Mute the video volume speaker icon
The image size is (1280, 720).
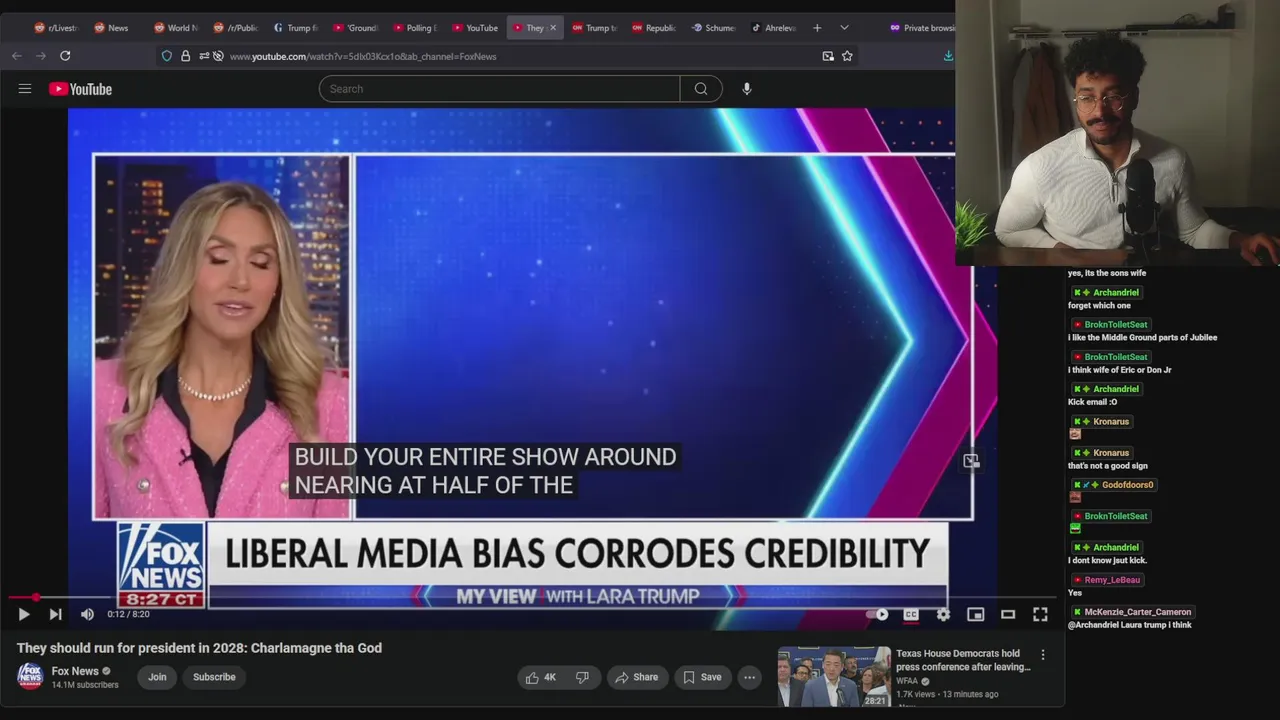pos(87,614)
